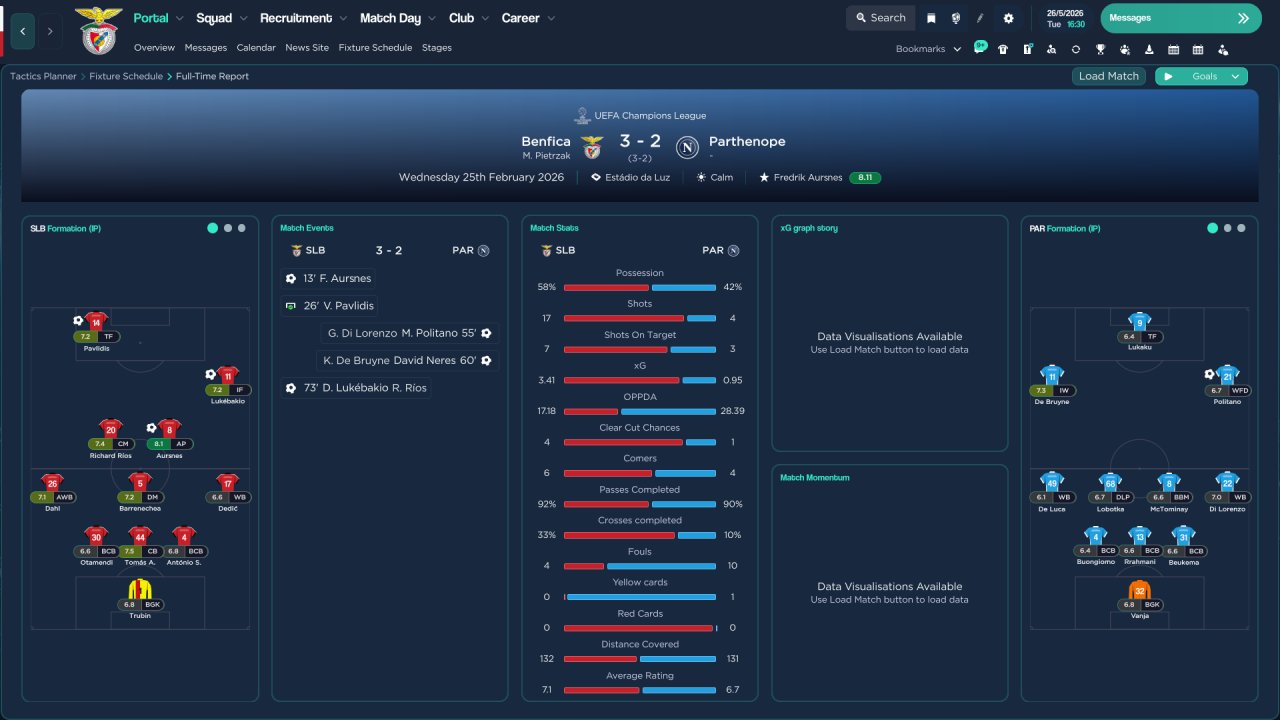Click the 73' D. Lukébakio goal event

(x=356, y=388)
